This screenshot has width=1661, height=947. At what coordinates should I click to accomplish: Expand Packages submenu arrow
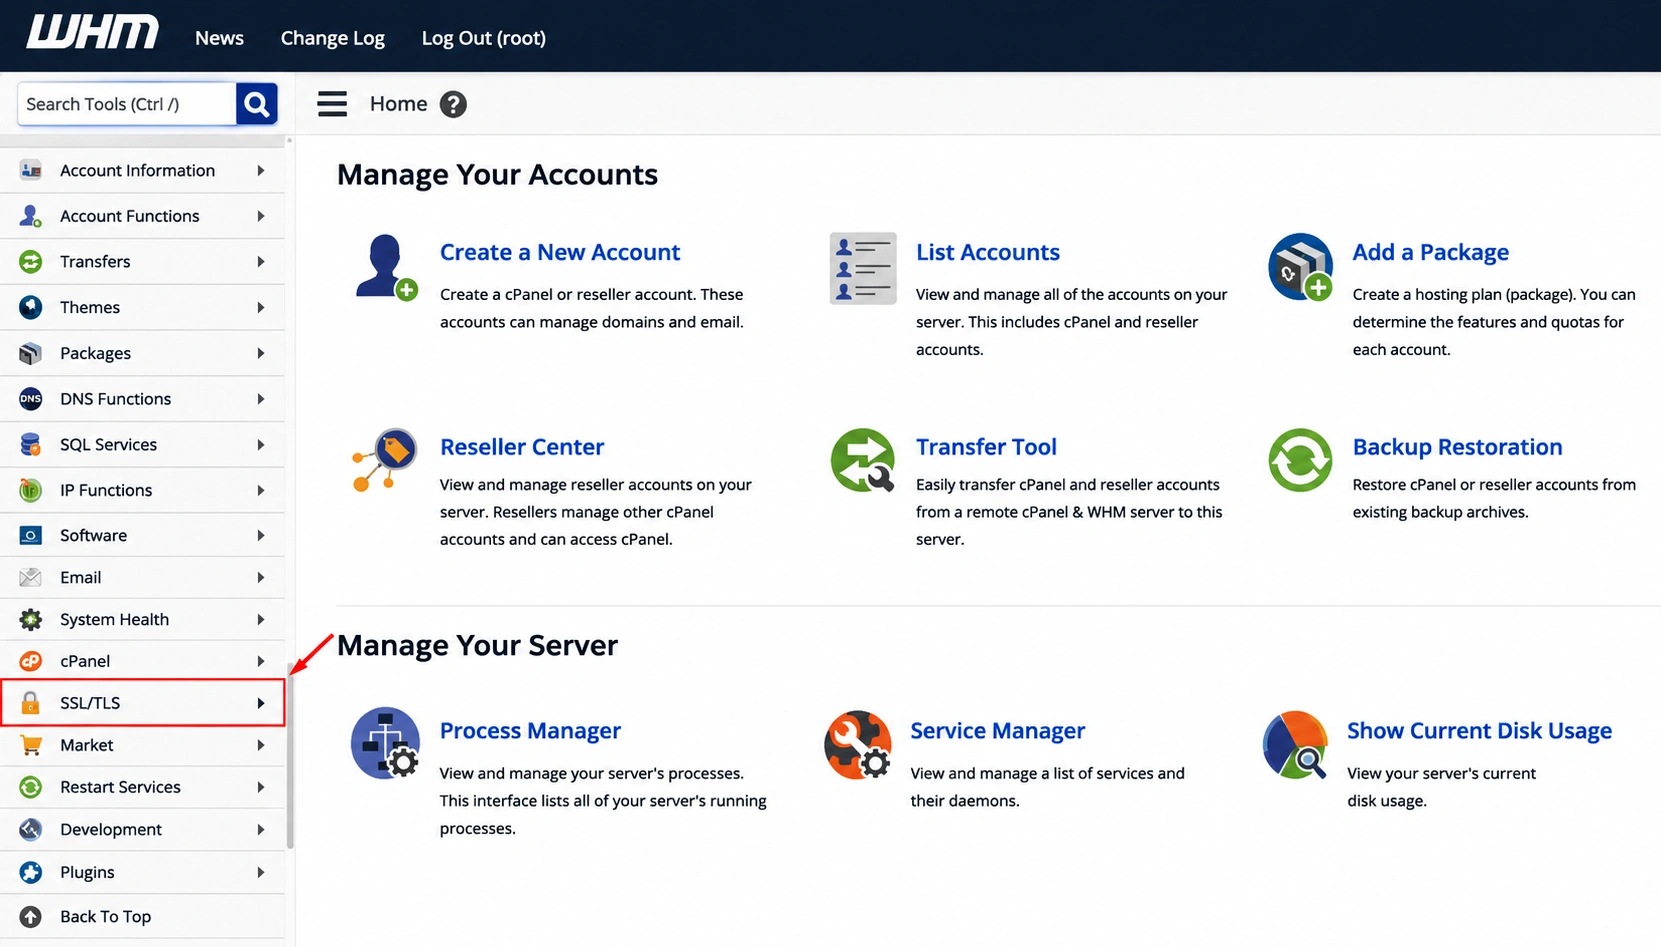point(261,353)
